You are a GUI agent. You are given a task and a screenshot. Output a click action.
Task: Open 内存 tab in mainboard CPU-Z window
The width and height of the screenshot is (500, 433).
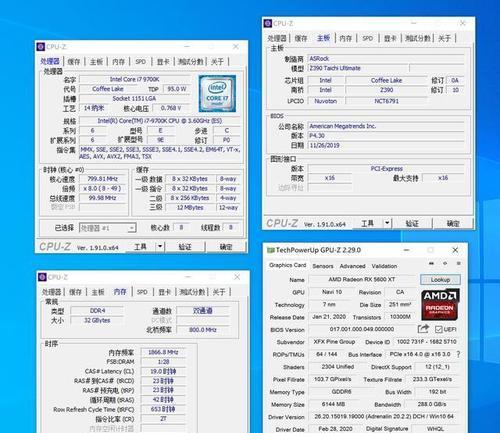coord(346,38)
